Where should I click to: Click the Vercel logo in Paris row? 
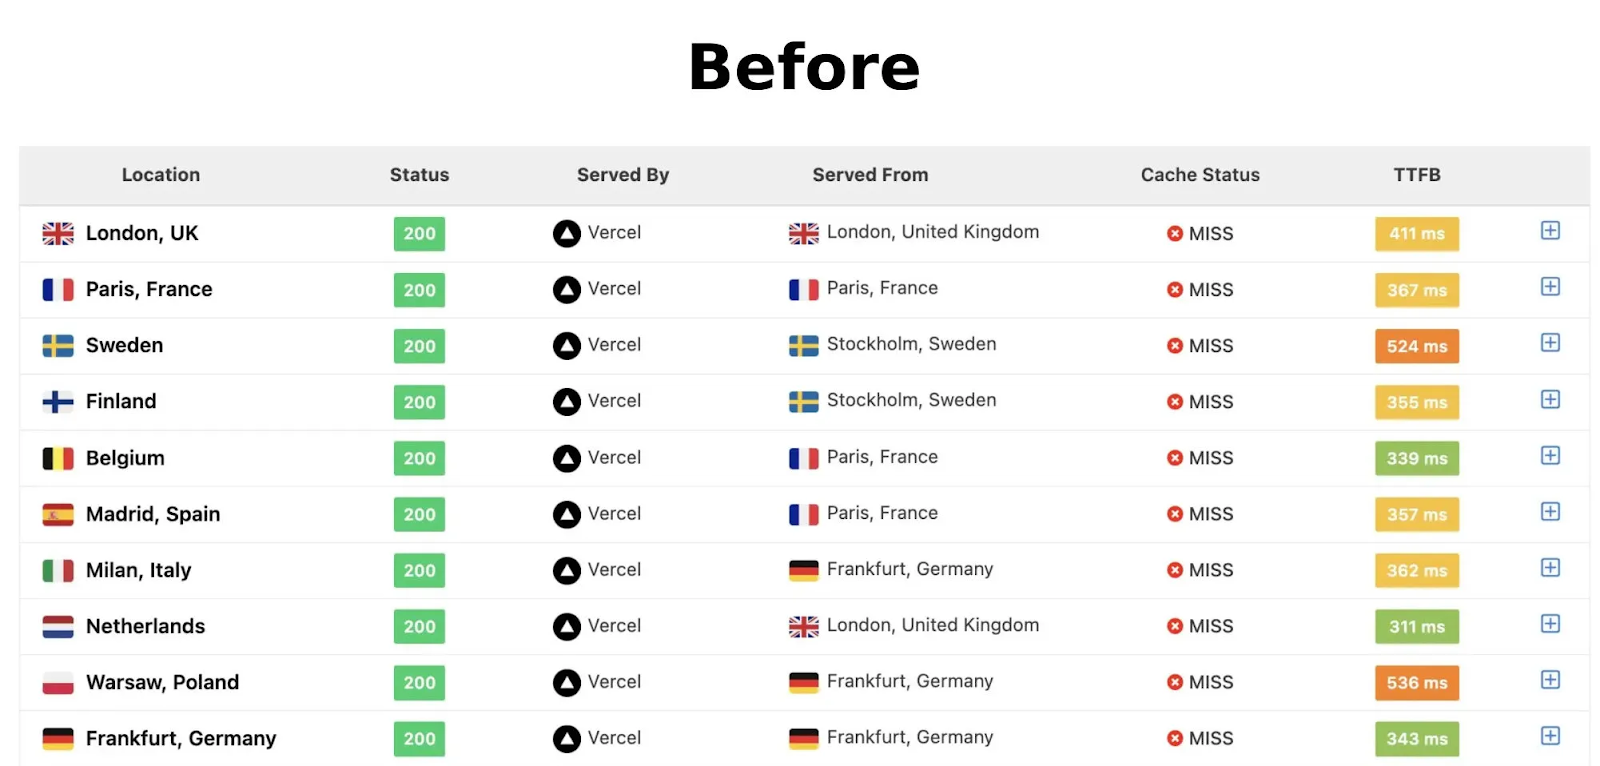pyautogui.click(x=567, y=290)
